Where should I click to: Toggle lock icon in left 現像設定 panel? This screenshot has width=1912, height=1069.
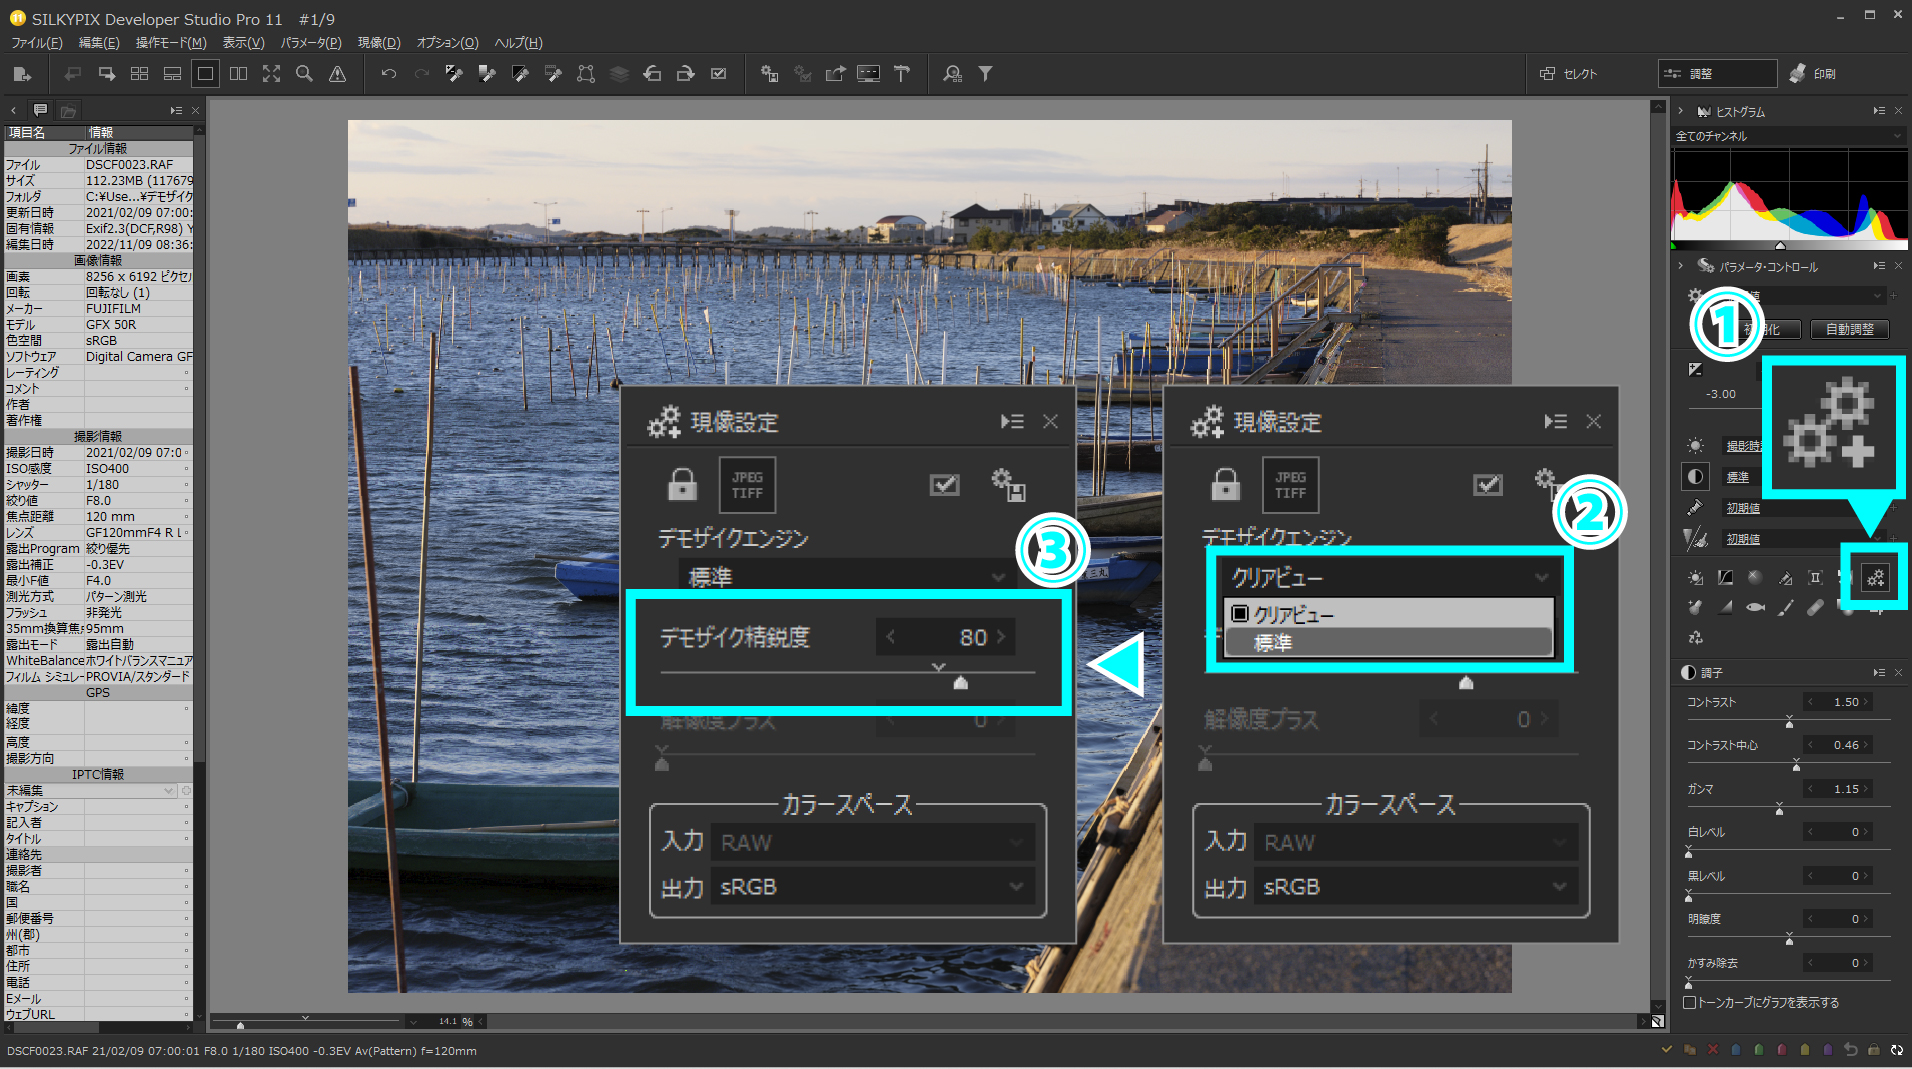coord(682,485)
